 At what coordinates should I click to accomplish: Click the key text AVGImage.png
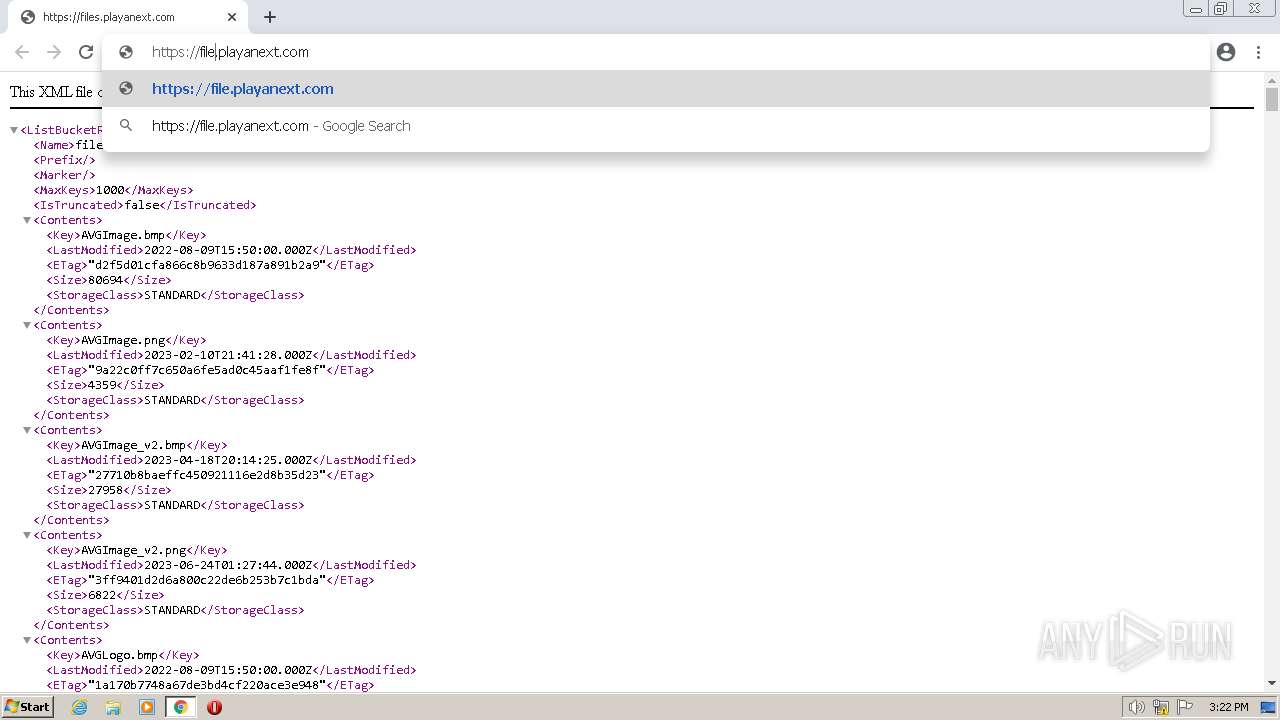123,340
